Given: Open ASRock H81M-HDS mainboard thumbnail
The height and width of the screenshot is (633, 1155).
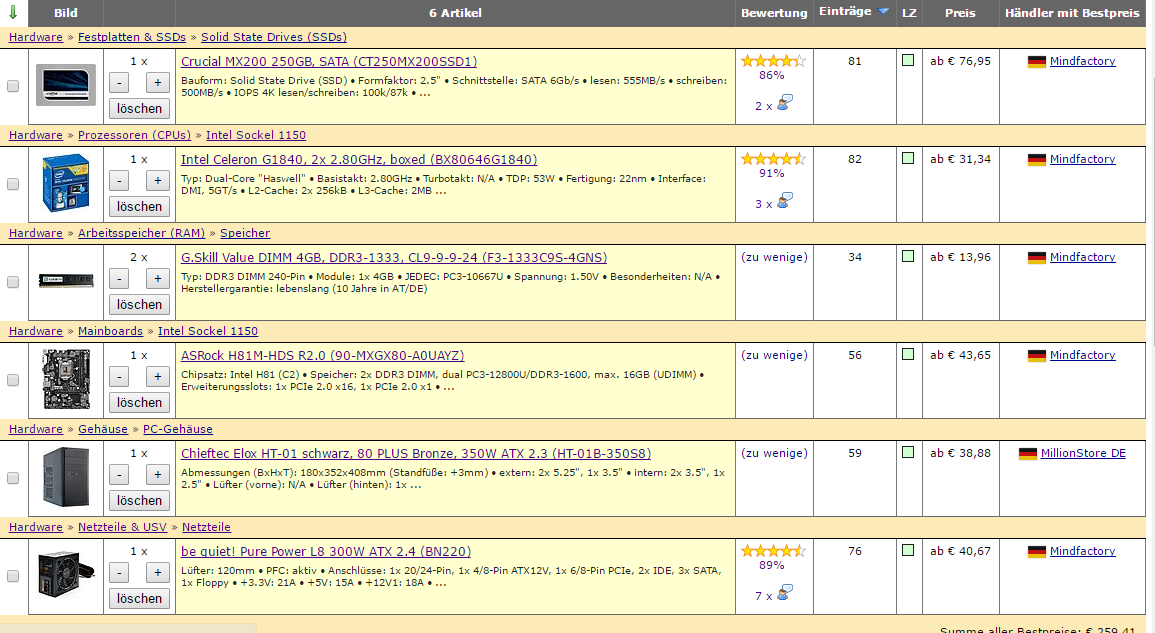Looking at the screenshot, I should point(66,380).
